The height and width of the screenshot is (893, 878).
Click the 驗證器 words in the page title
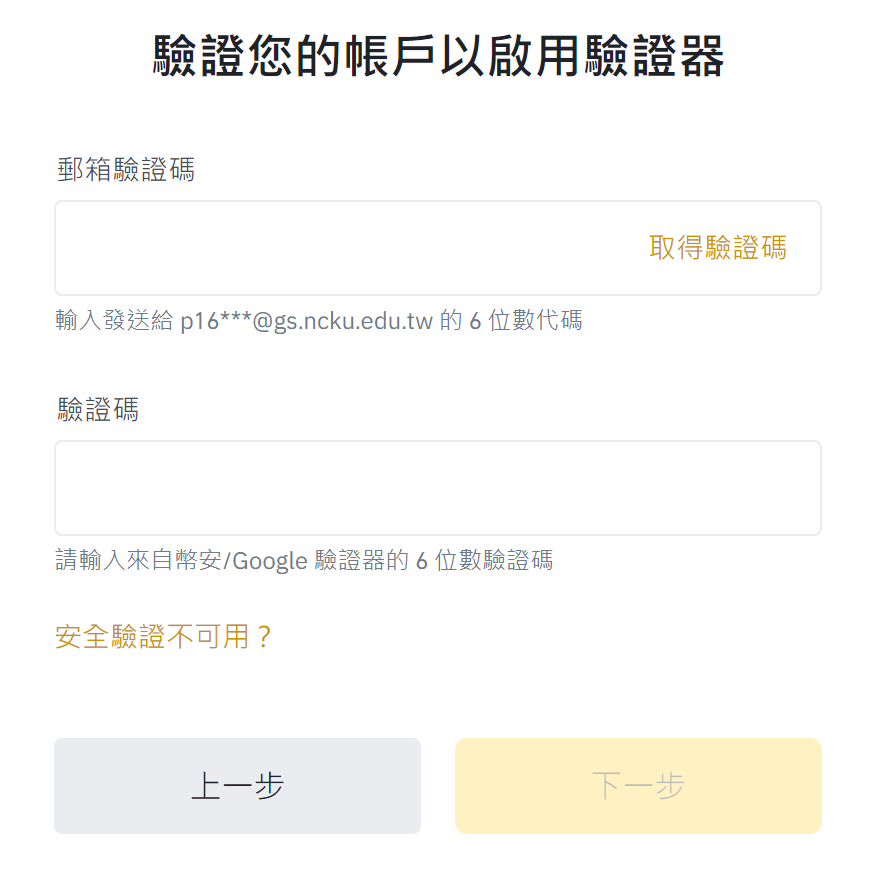tap(655, 56)
